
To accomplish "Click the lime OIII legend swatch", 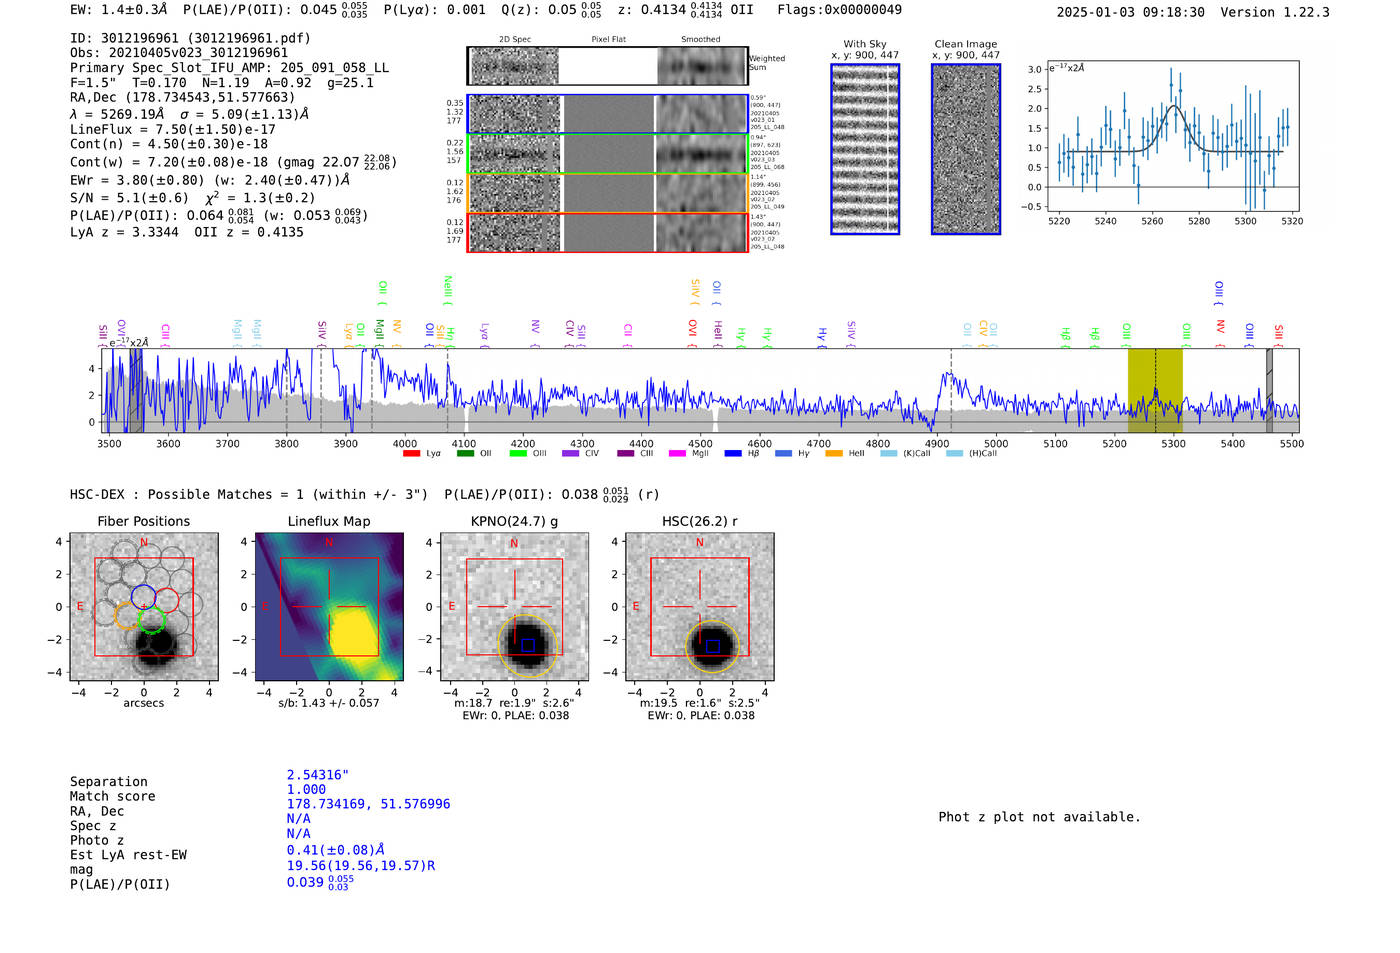I will point(518,454).
